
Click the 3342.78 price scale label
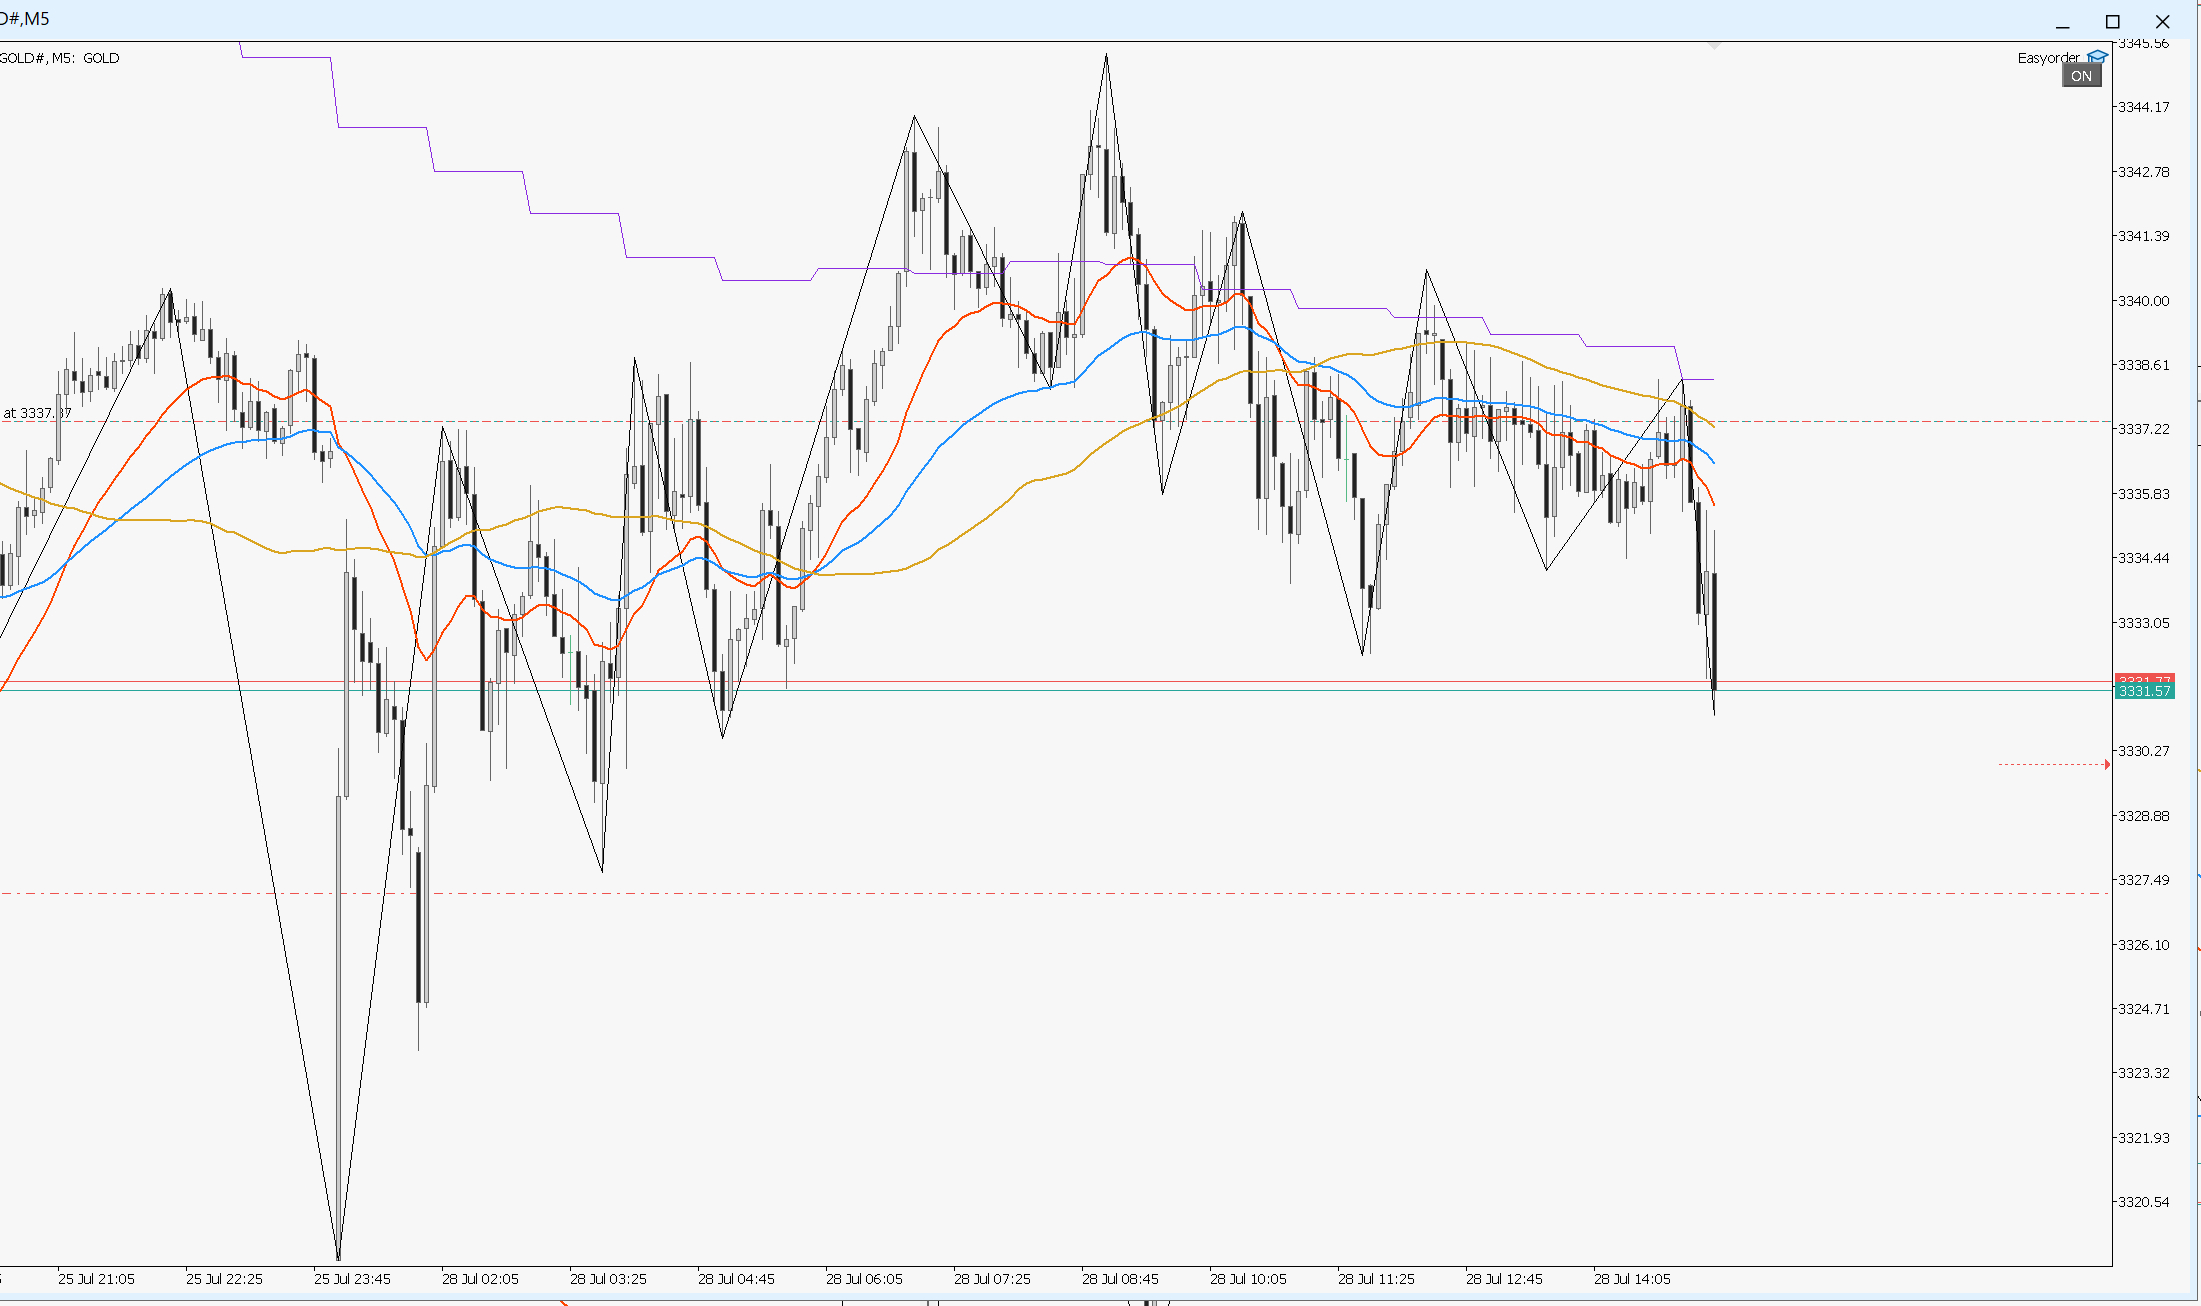click(2144, 172)
